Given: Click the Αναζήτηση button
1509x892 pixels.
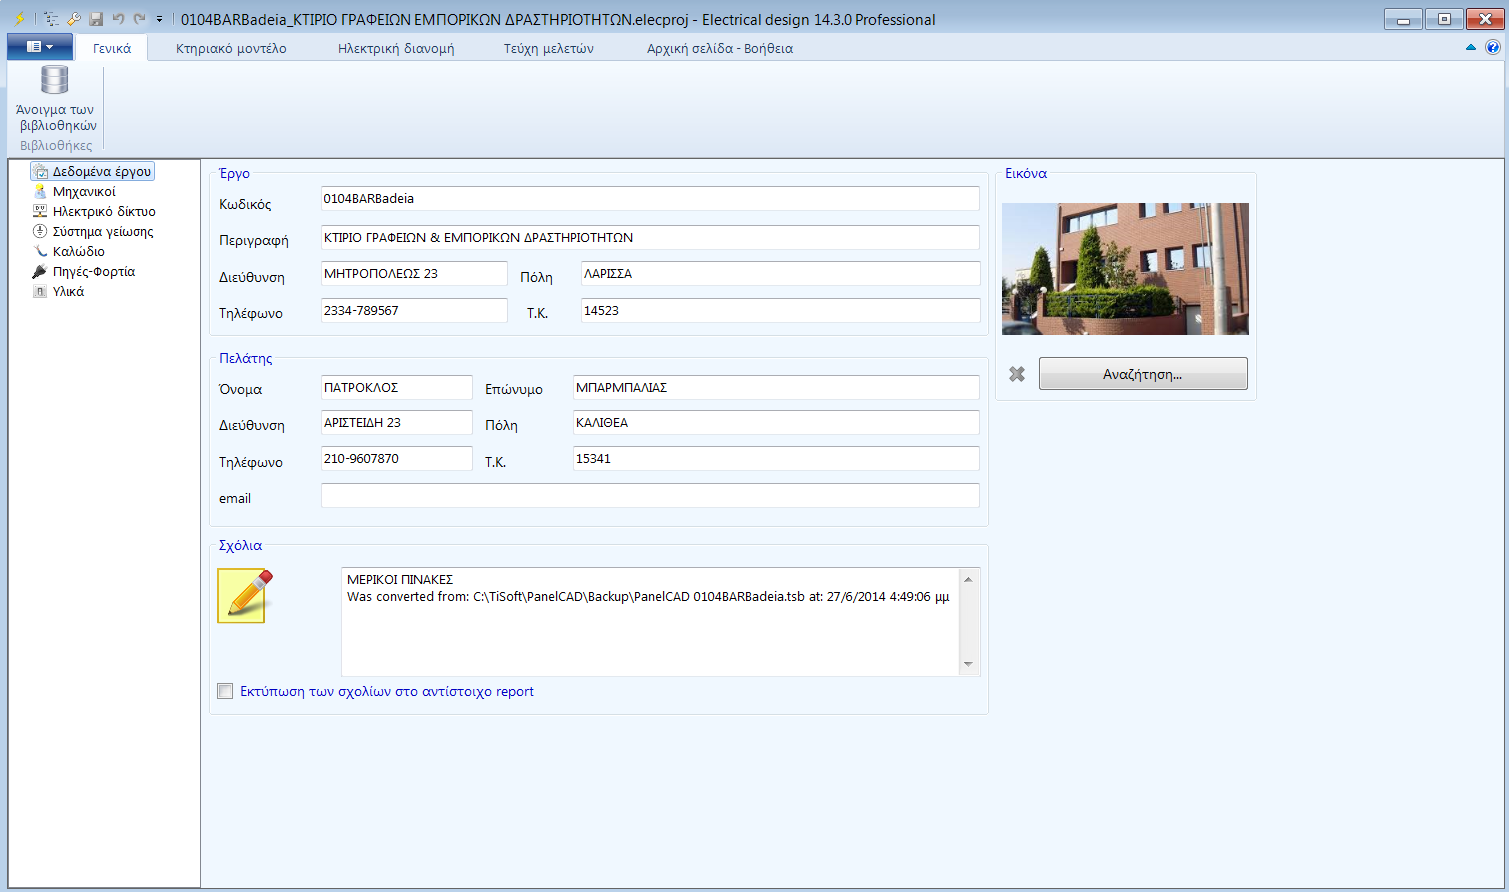Looking at the screenshot, I should pos(1143,373).
